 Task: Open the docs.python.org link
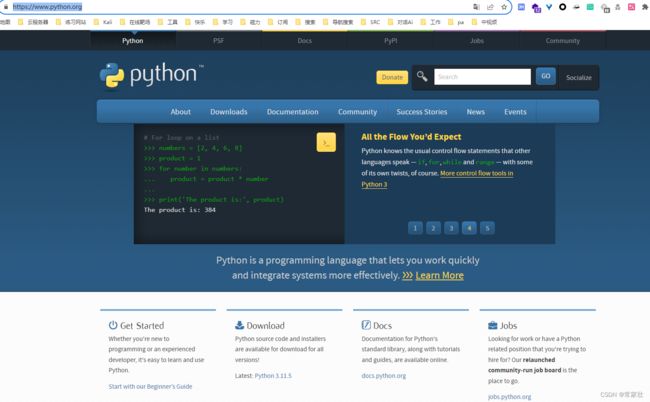click(x=383, y=375)
